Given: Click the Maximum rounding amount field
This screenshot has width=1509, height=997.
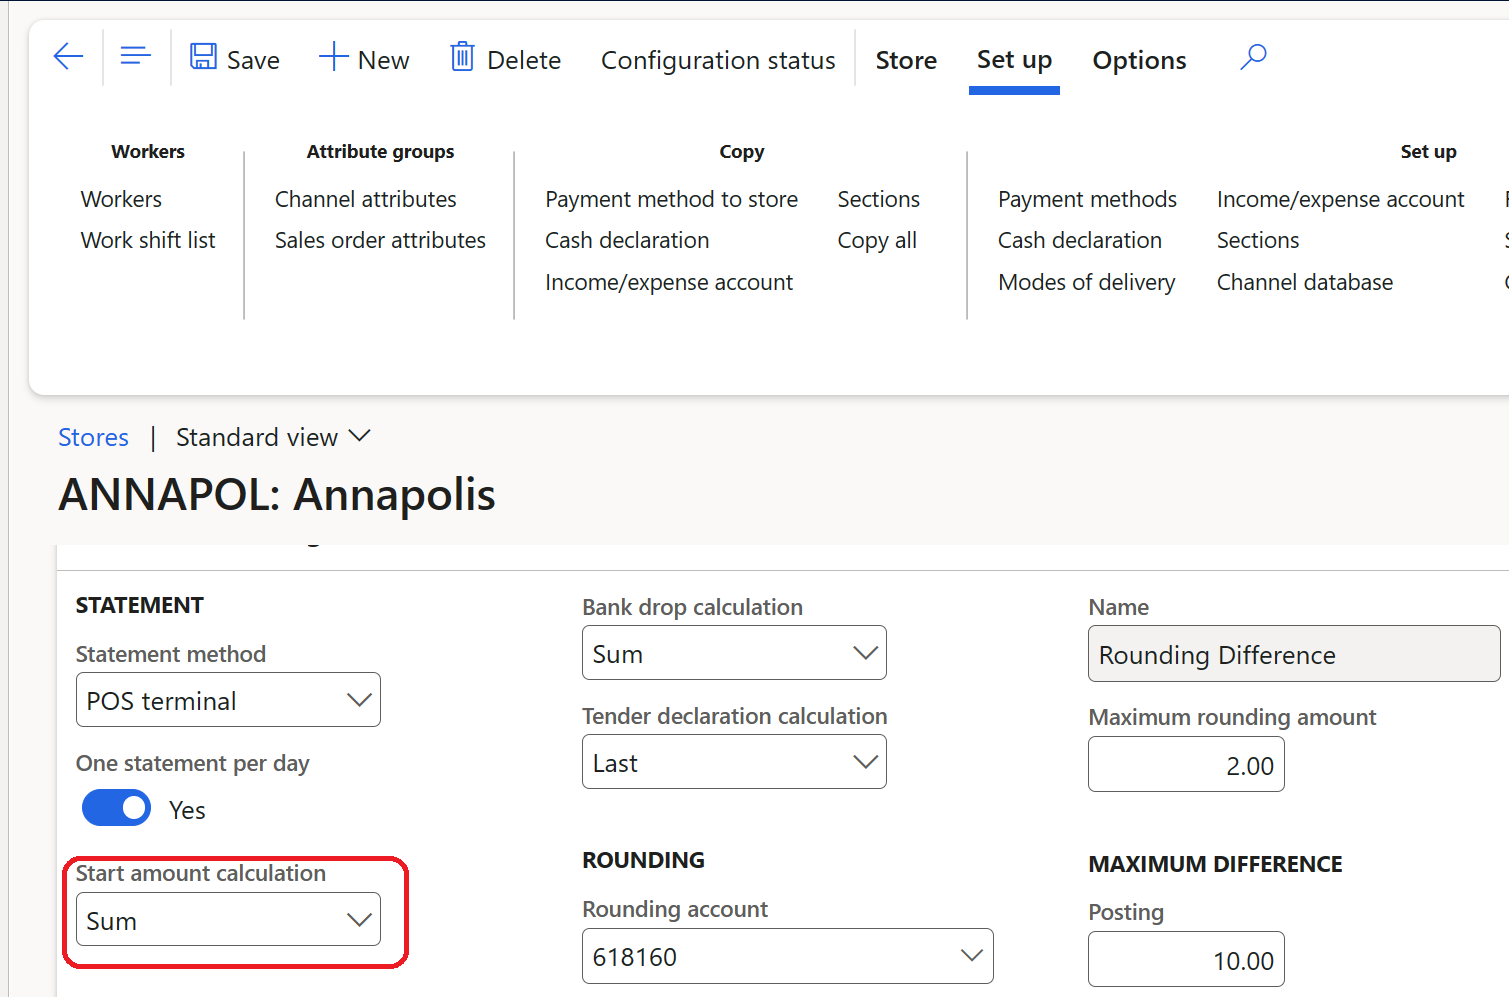Looking at the screenshot, I should (x=1186, y=764).
